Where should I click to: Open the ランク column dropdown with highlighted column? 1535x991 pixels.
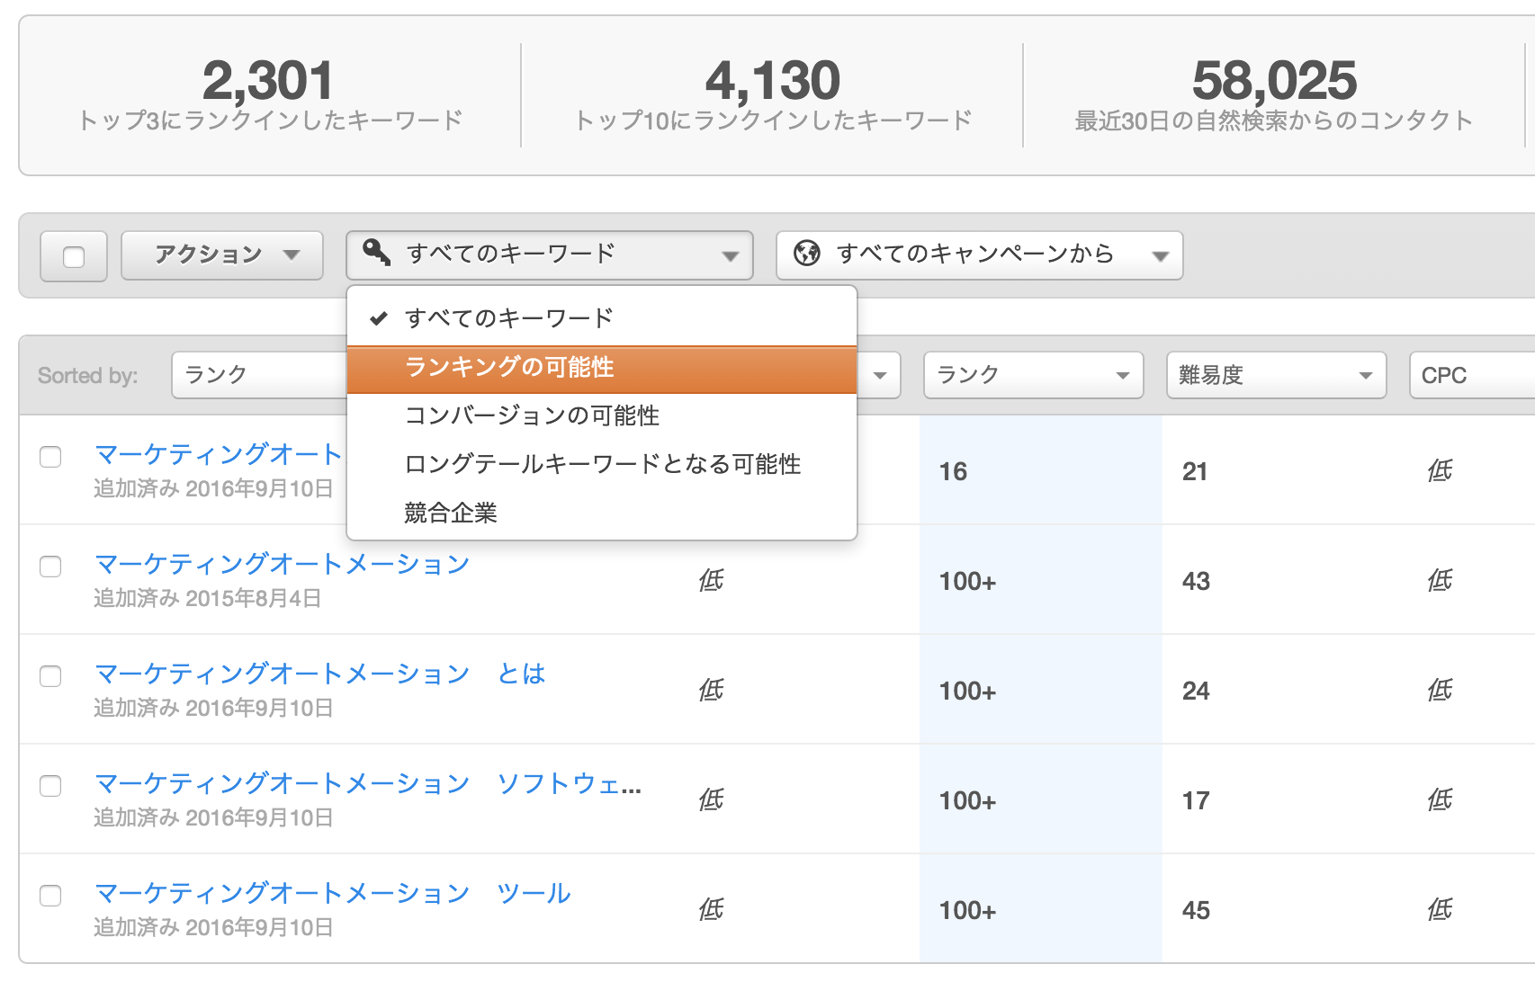[1032, 376]
